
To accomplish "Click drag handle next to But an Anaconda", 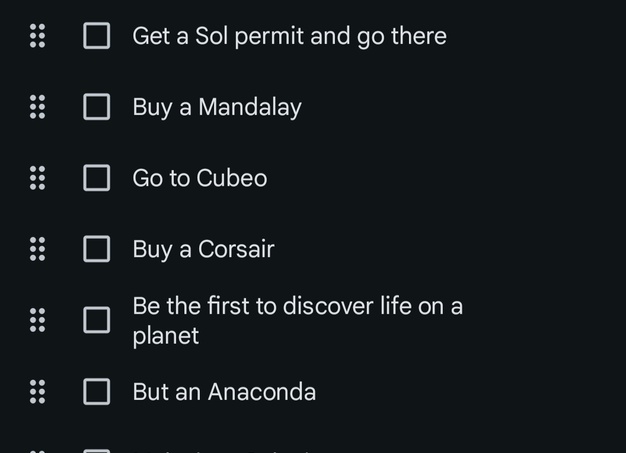I will (38, 392).
